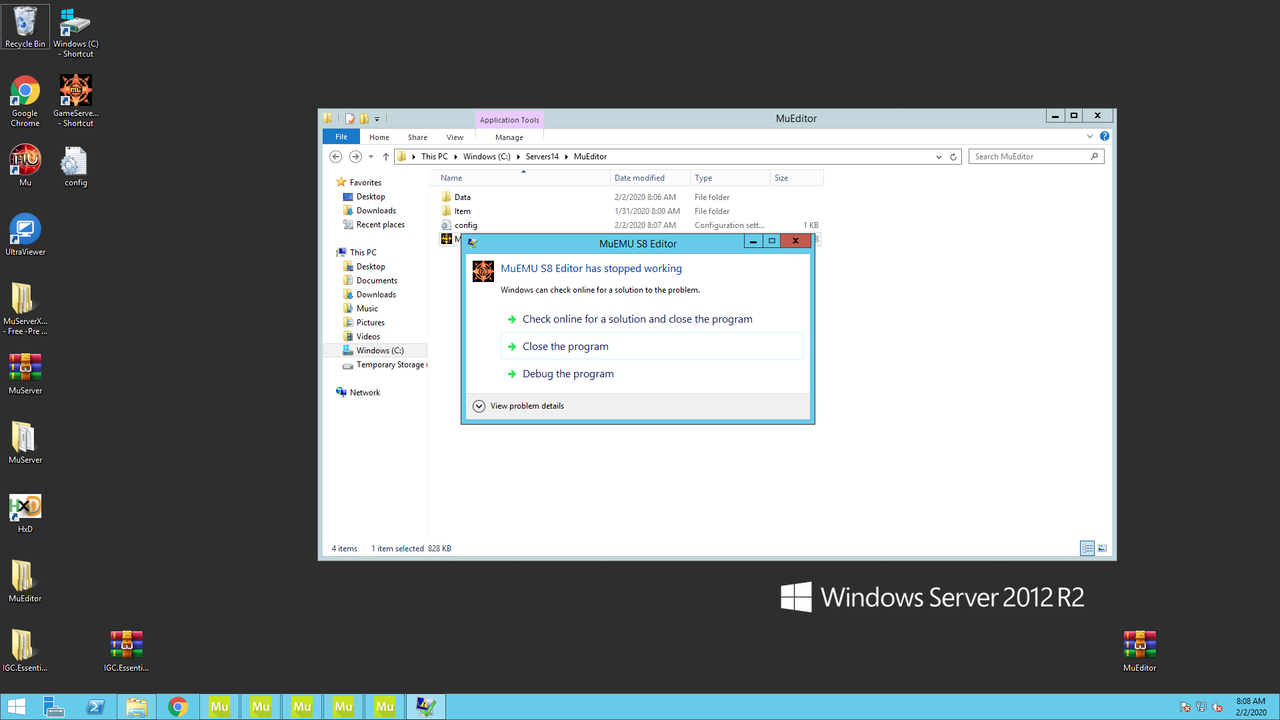The height and width of the screenshot is (720, 1280).
Task: Close the MuEMU S8 Editor crash dialog
Action: pos(795,241)
